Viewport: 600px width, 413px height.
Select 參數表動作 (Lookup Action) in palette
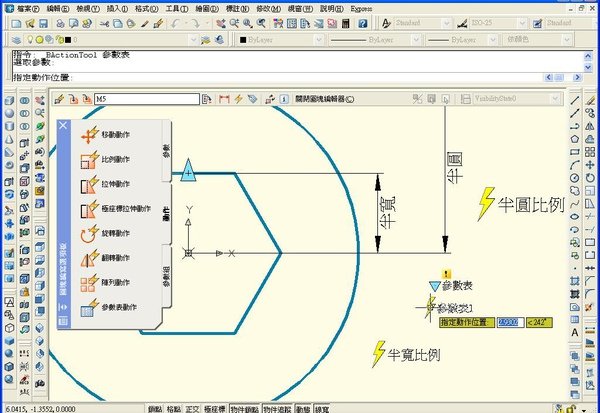click(x=109, y=307)
